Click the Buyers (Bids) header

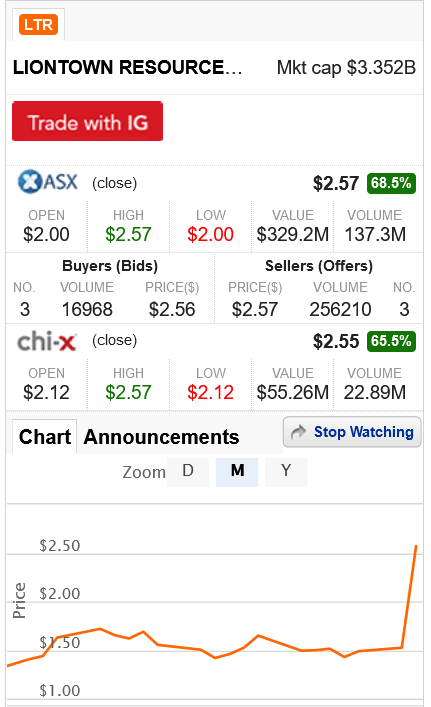(110, 266)
